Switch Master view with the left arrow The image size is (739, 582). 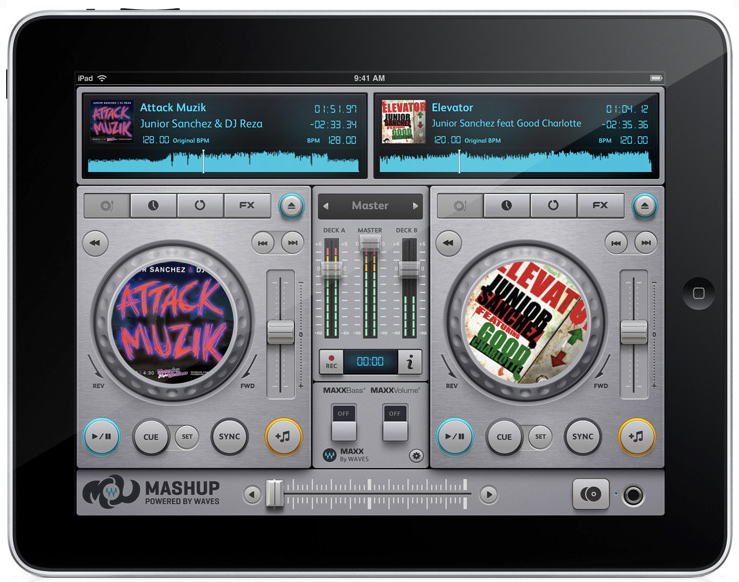pyautogui.click(x=326, y=206)
